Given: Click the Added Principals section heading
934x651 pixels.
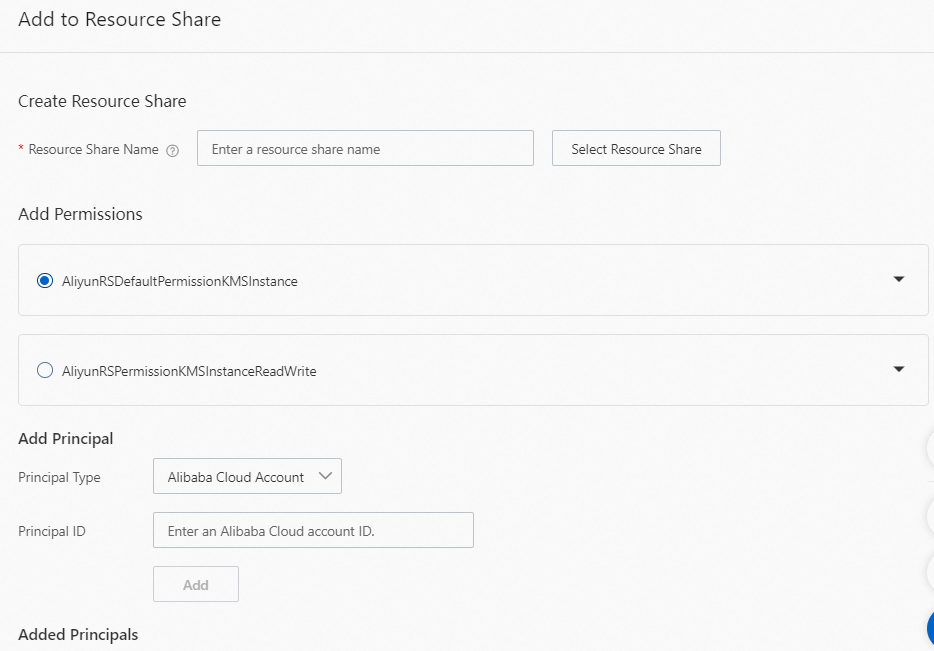Looking at the screenshot, I should (x=78, y=635).
